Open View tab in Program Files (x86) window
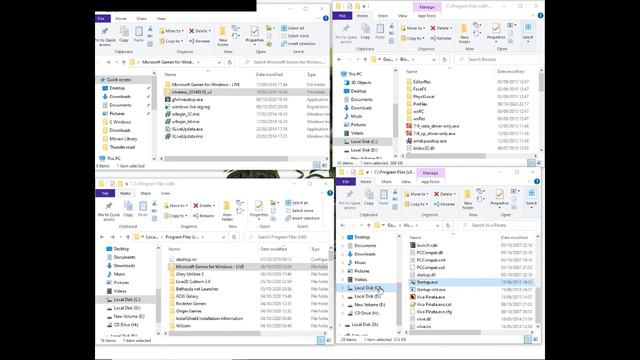The width and height of the screenshot is (640, 360). pos(165,193)
